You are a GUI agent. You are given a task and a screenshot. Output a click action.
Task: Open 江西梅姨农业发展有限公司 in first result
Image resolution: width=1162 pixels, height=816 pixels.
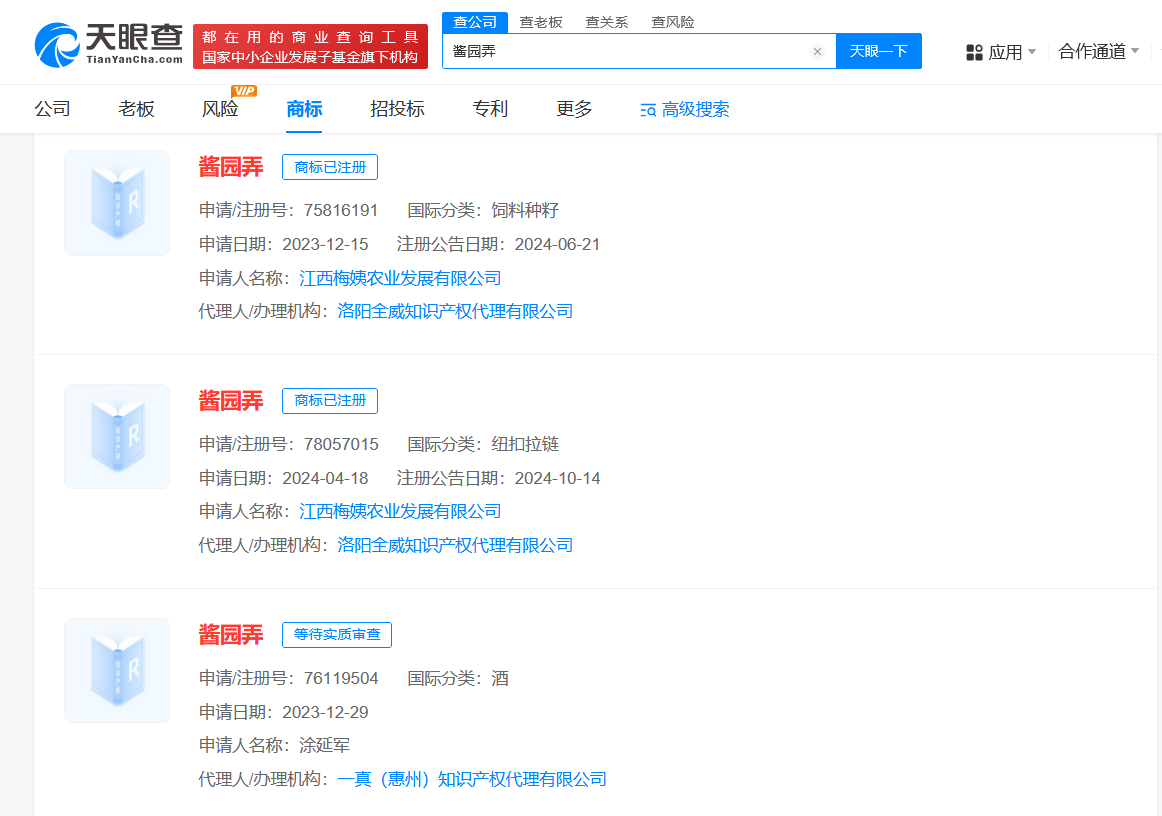400,278
